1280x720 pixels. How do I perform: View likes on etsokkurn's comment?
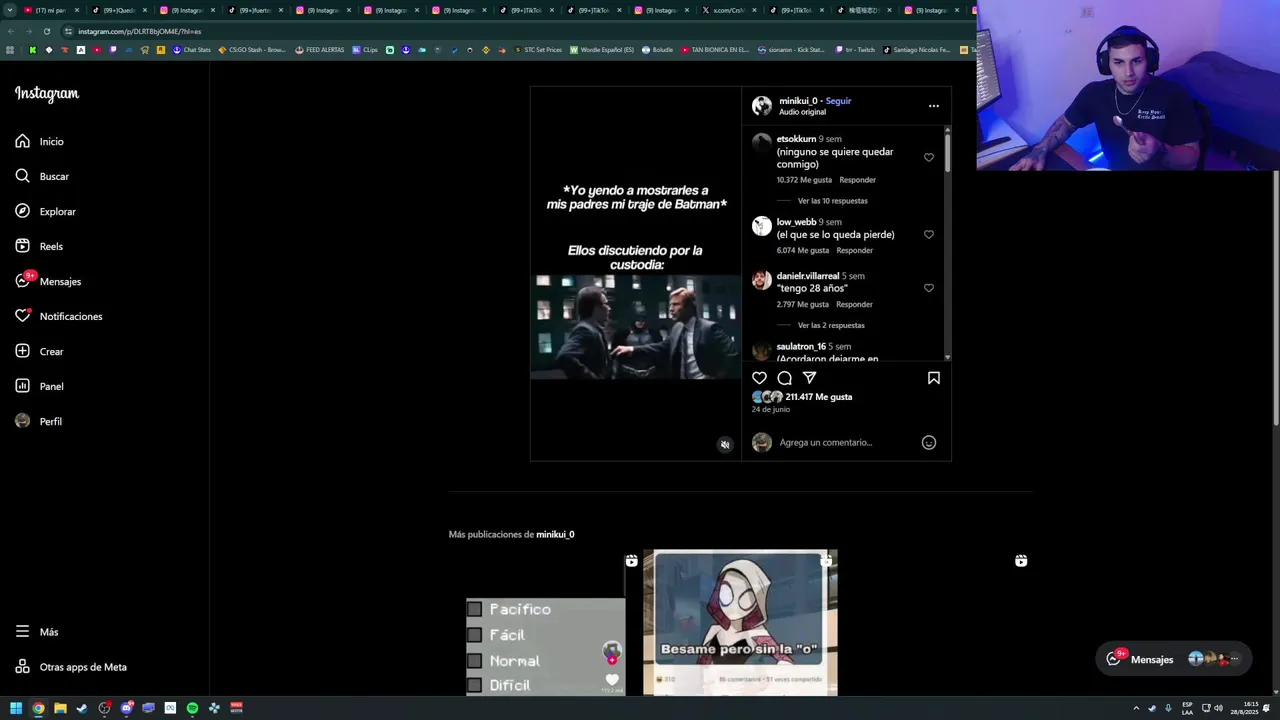coord(804,180)
